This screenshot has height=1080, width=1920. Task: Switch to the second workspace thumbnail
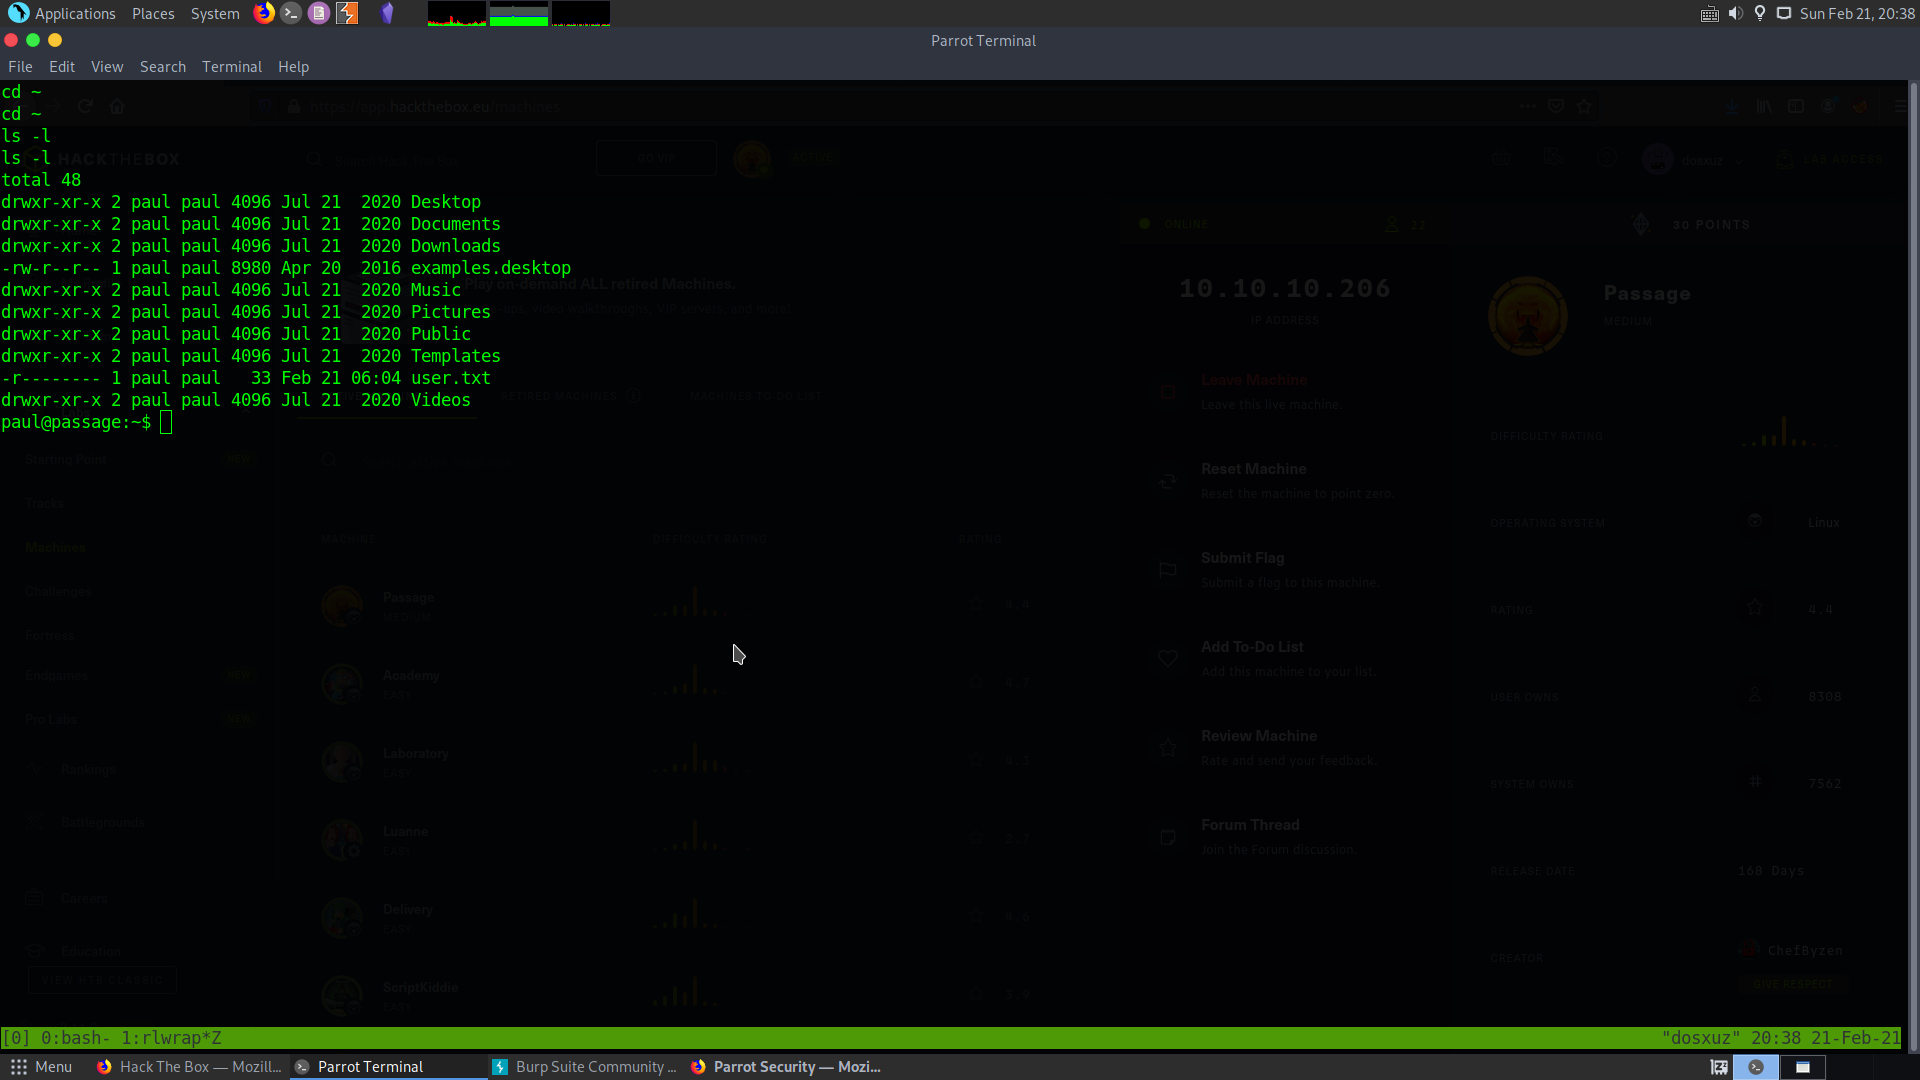coord(1802,1067)
